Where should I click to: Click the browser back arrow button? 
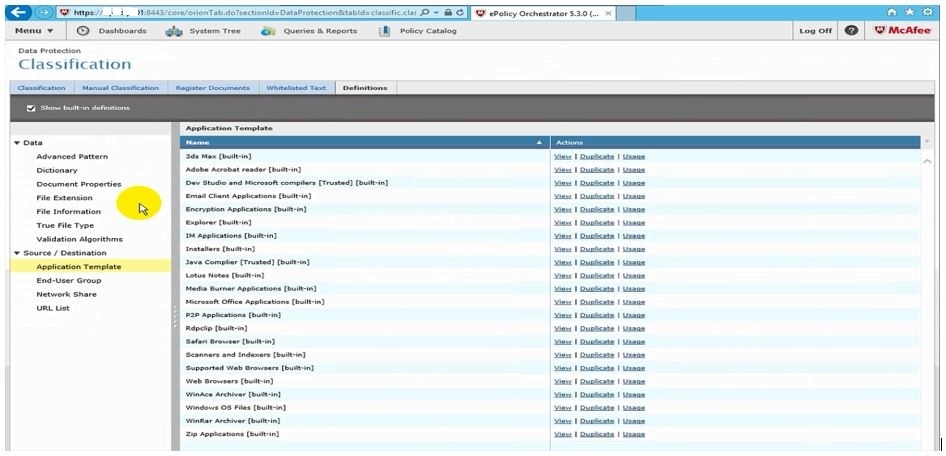click(x=17, y=12)
